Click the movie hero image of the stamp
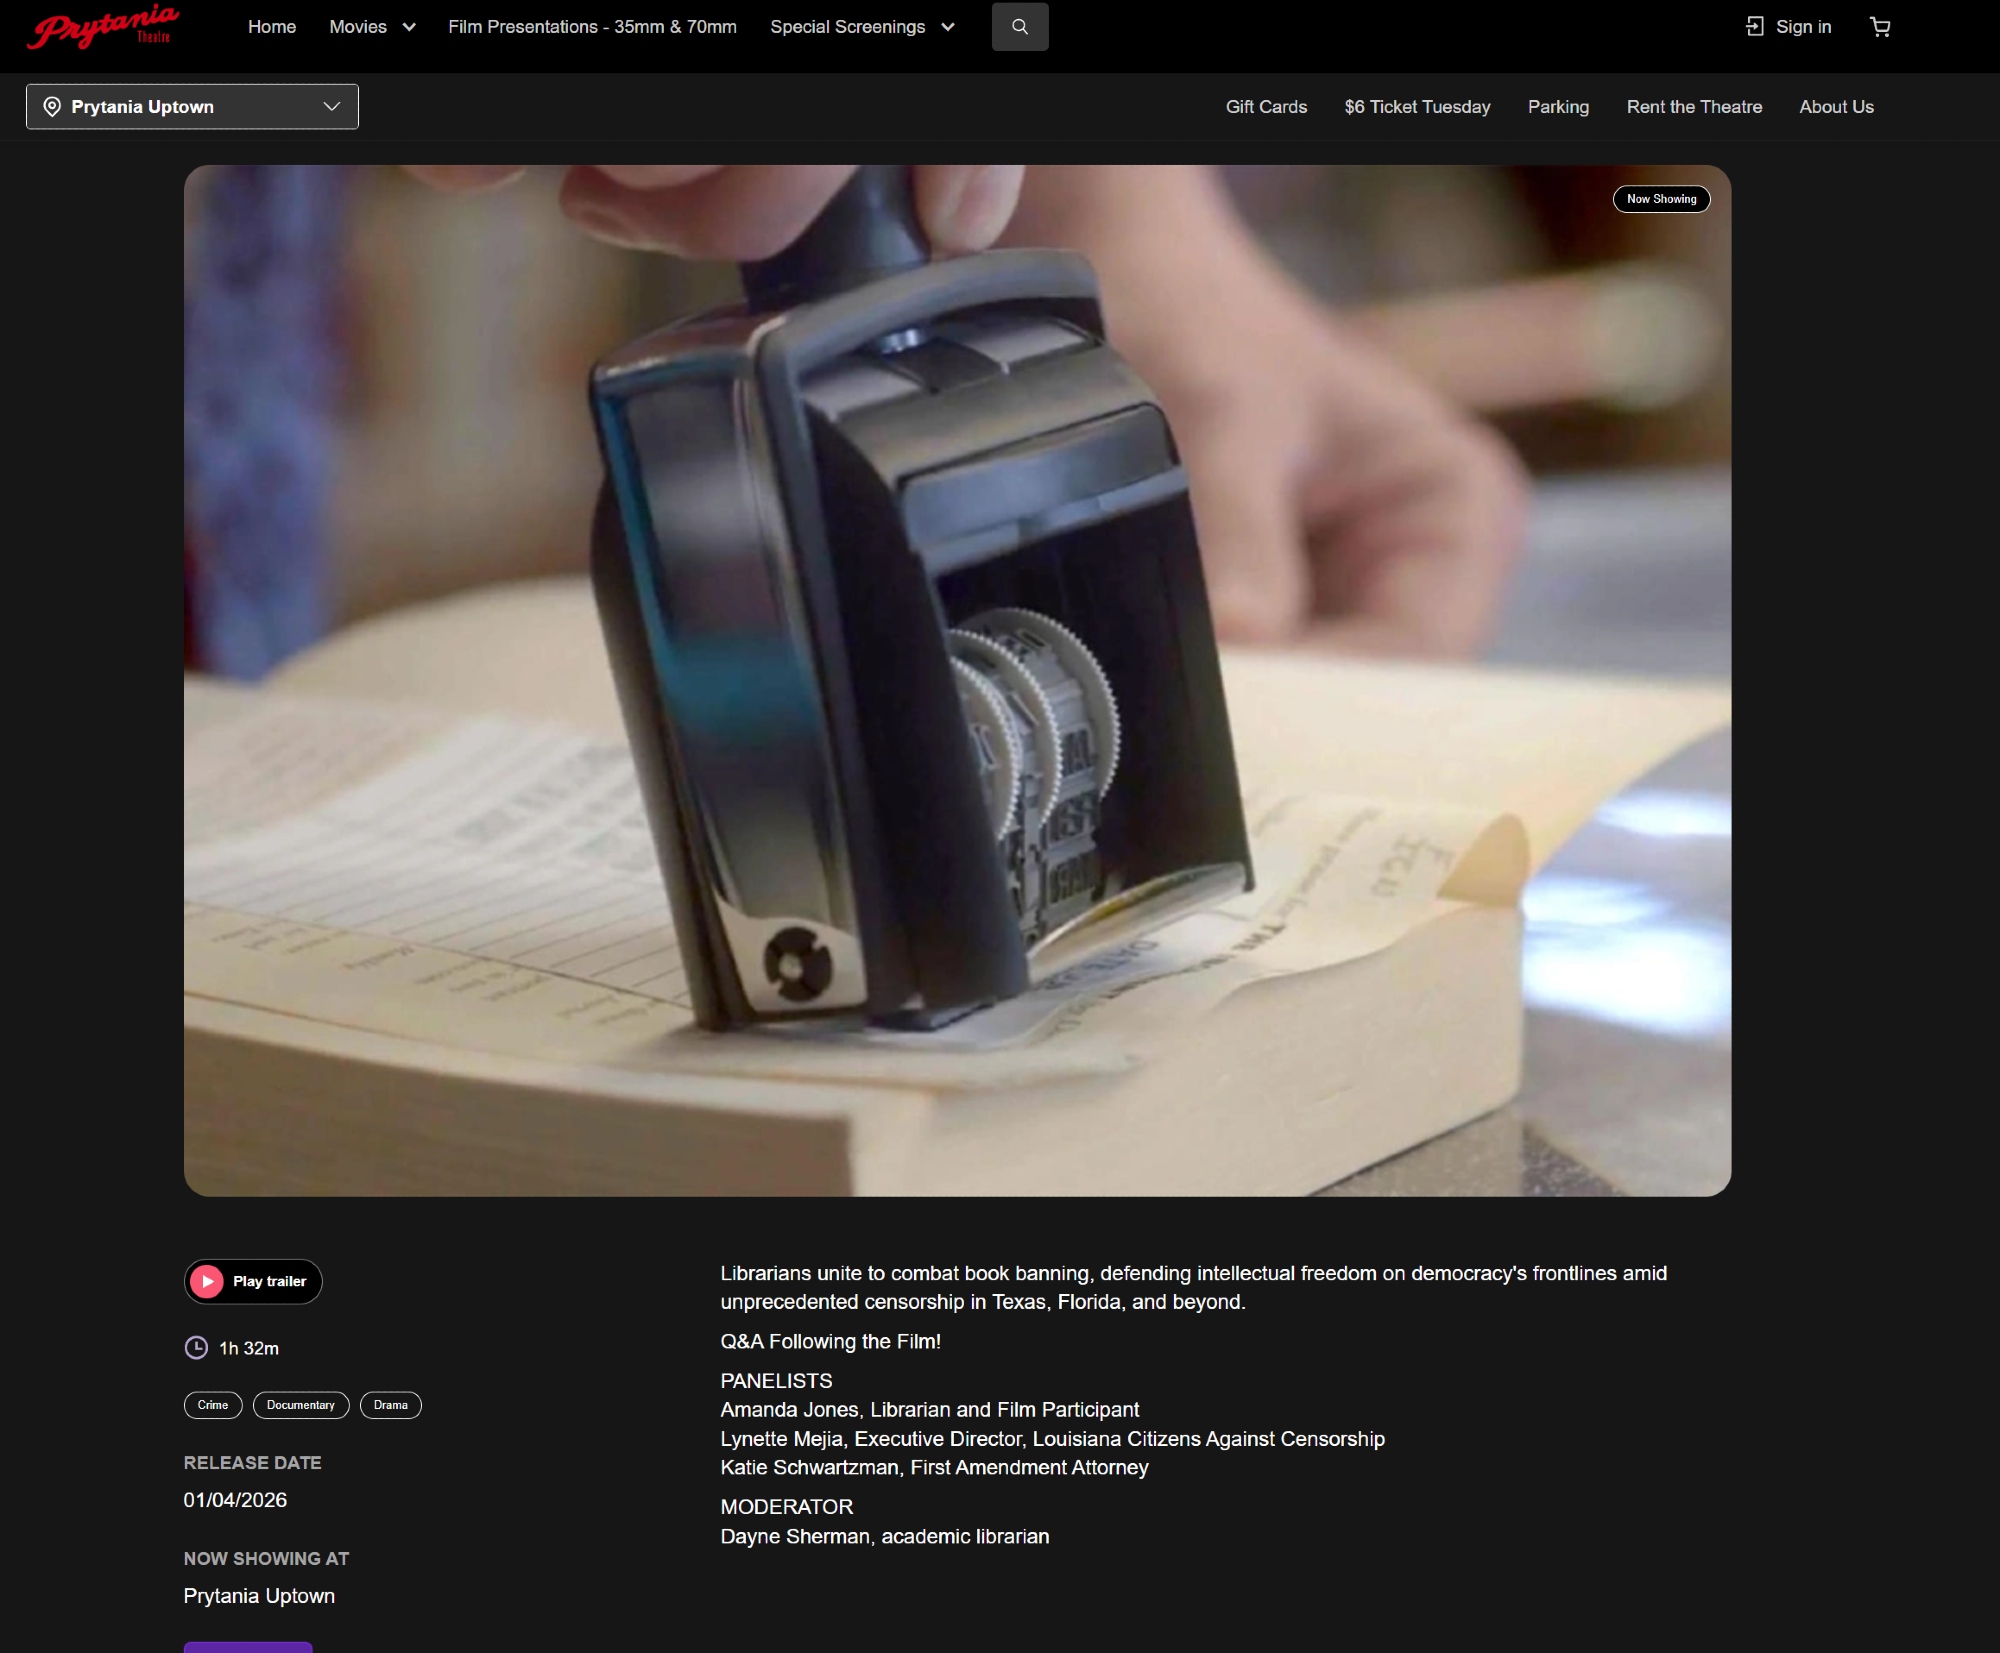Viewport: 2000px width, 1653px height. tap(957, 680)
